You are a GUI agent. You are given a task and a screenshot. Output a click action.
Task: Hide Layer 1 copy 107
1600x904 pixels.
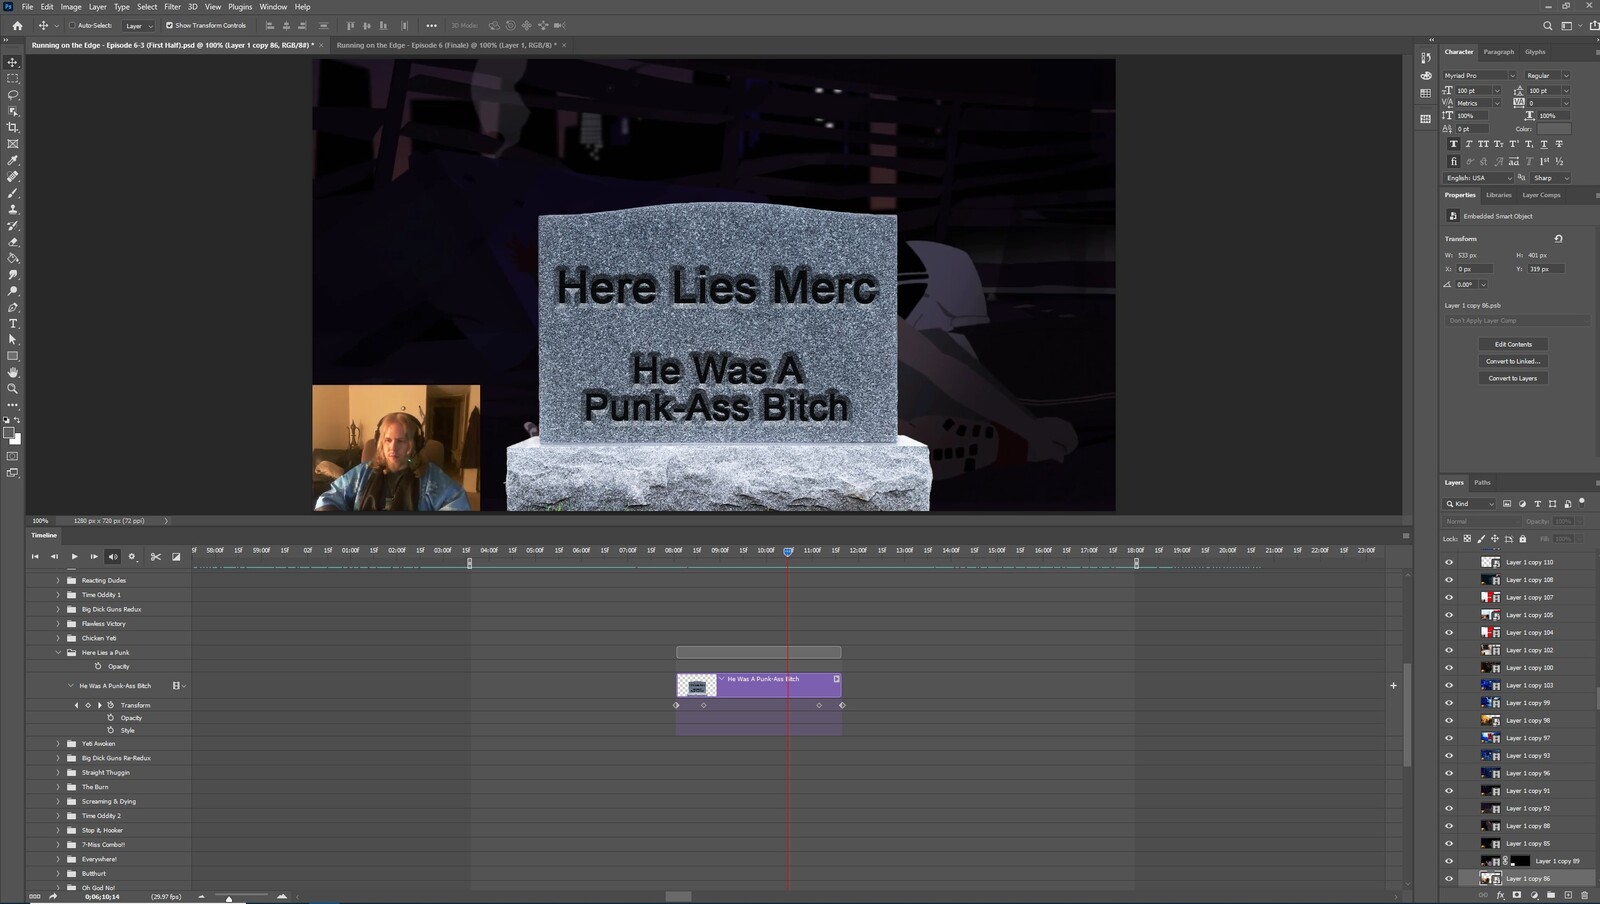[1449, 597]
